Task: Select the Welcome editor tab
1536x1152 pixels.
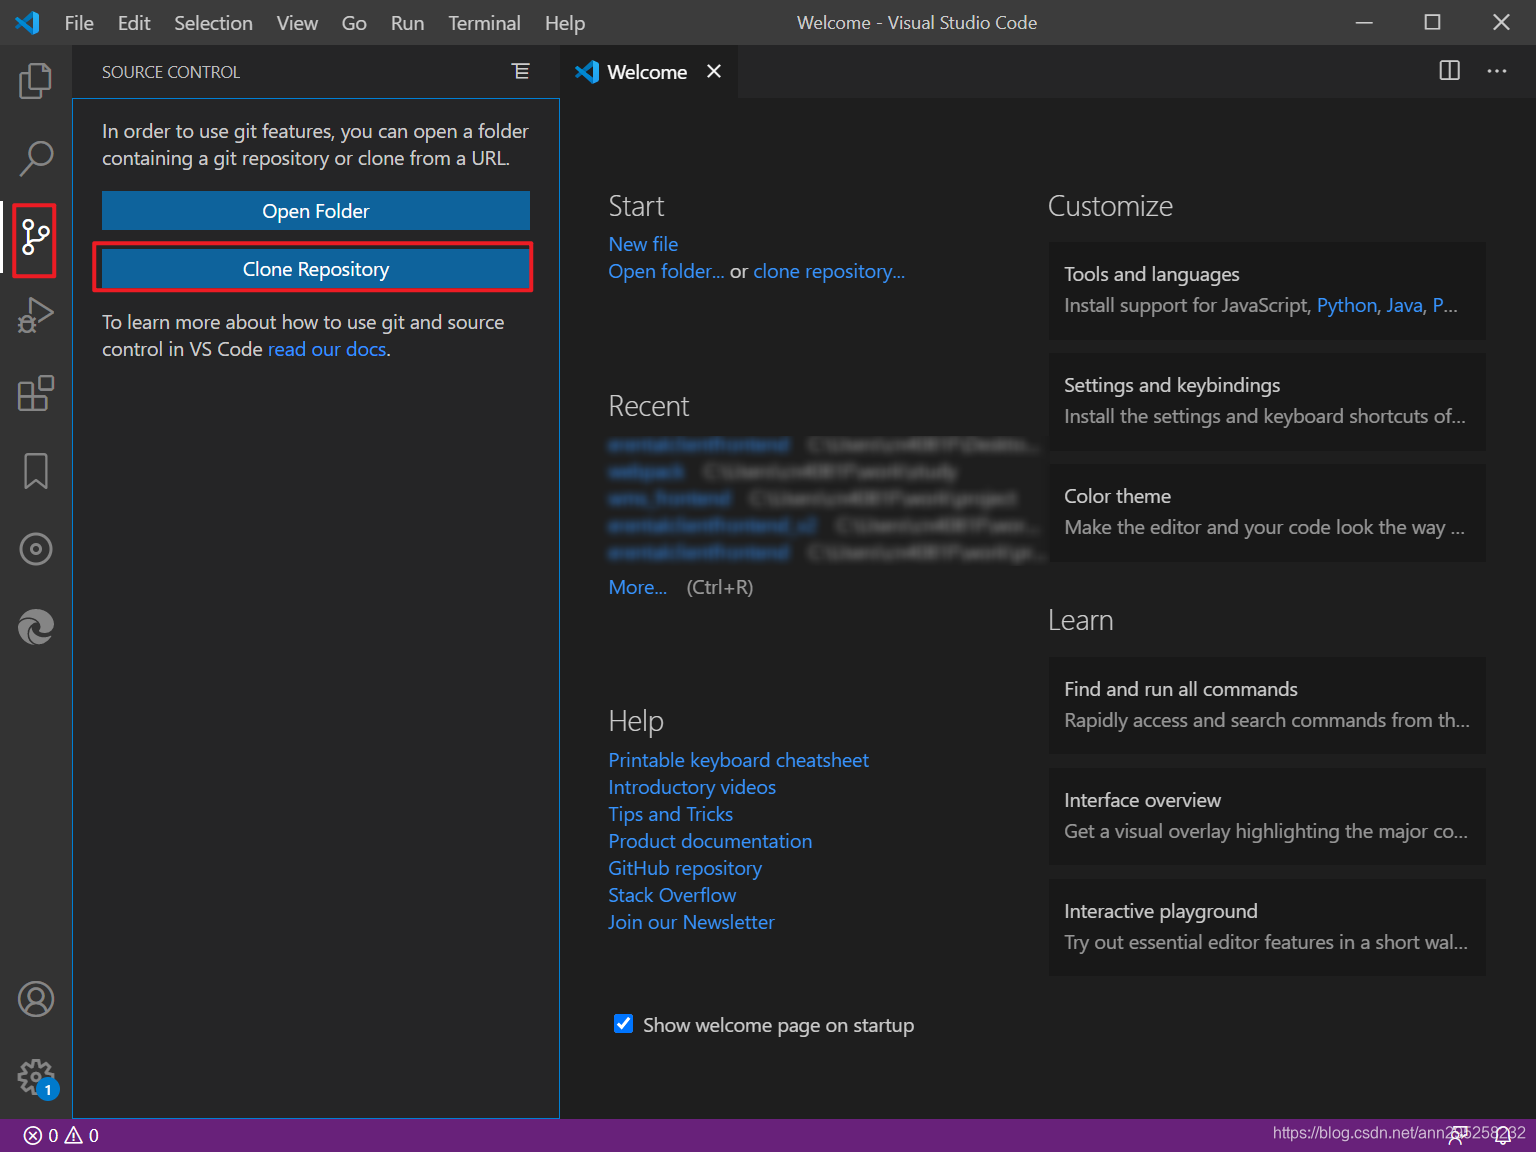Action: click(647, 72)
